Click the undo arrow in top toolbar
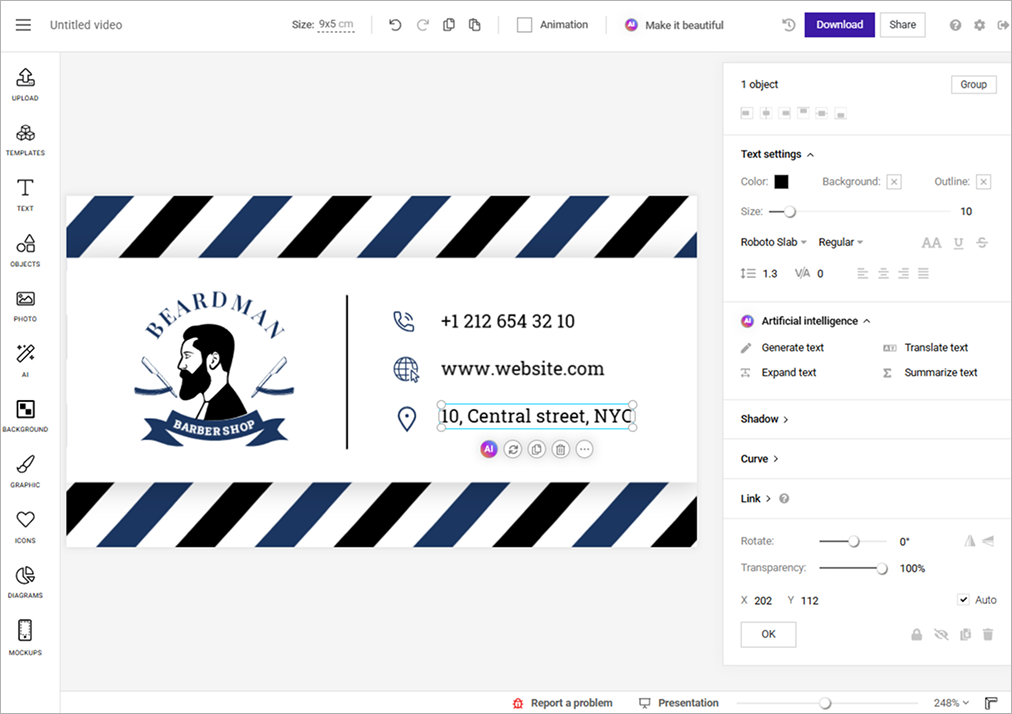1012x714 pixels. 395,25
